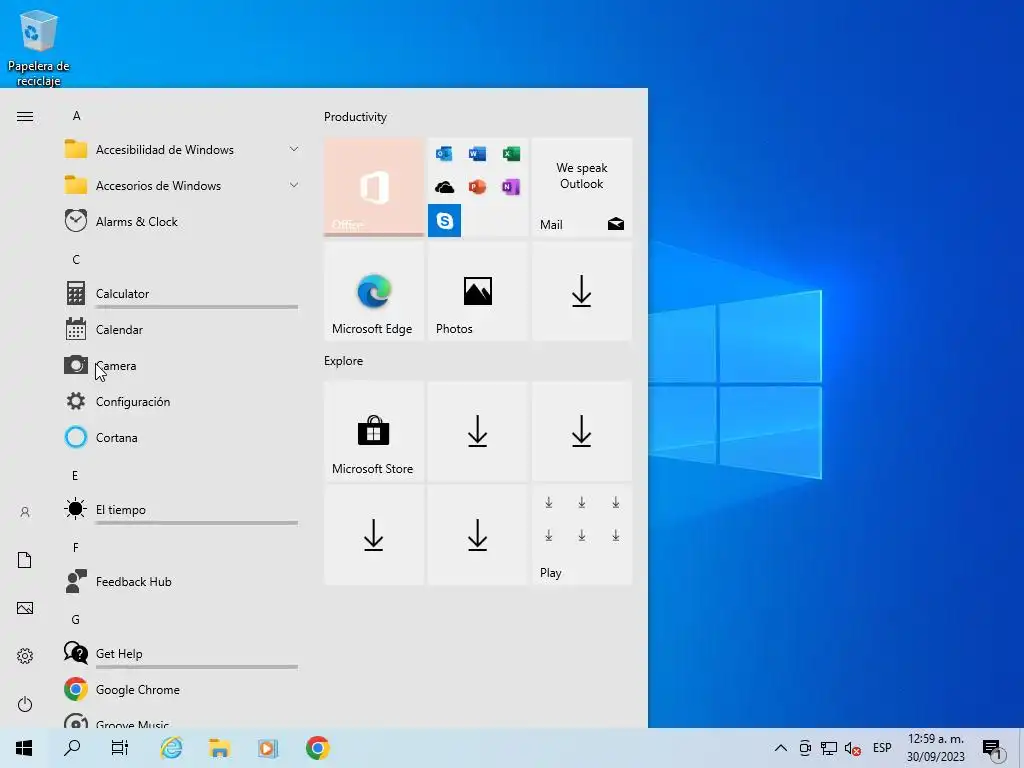Jump to letter G section header
The height and width of the screenshot is (768, 1024).
pos(76,619)
